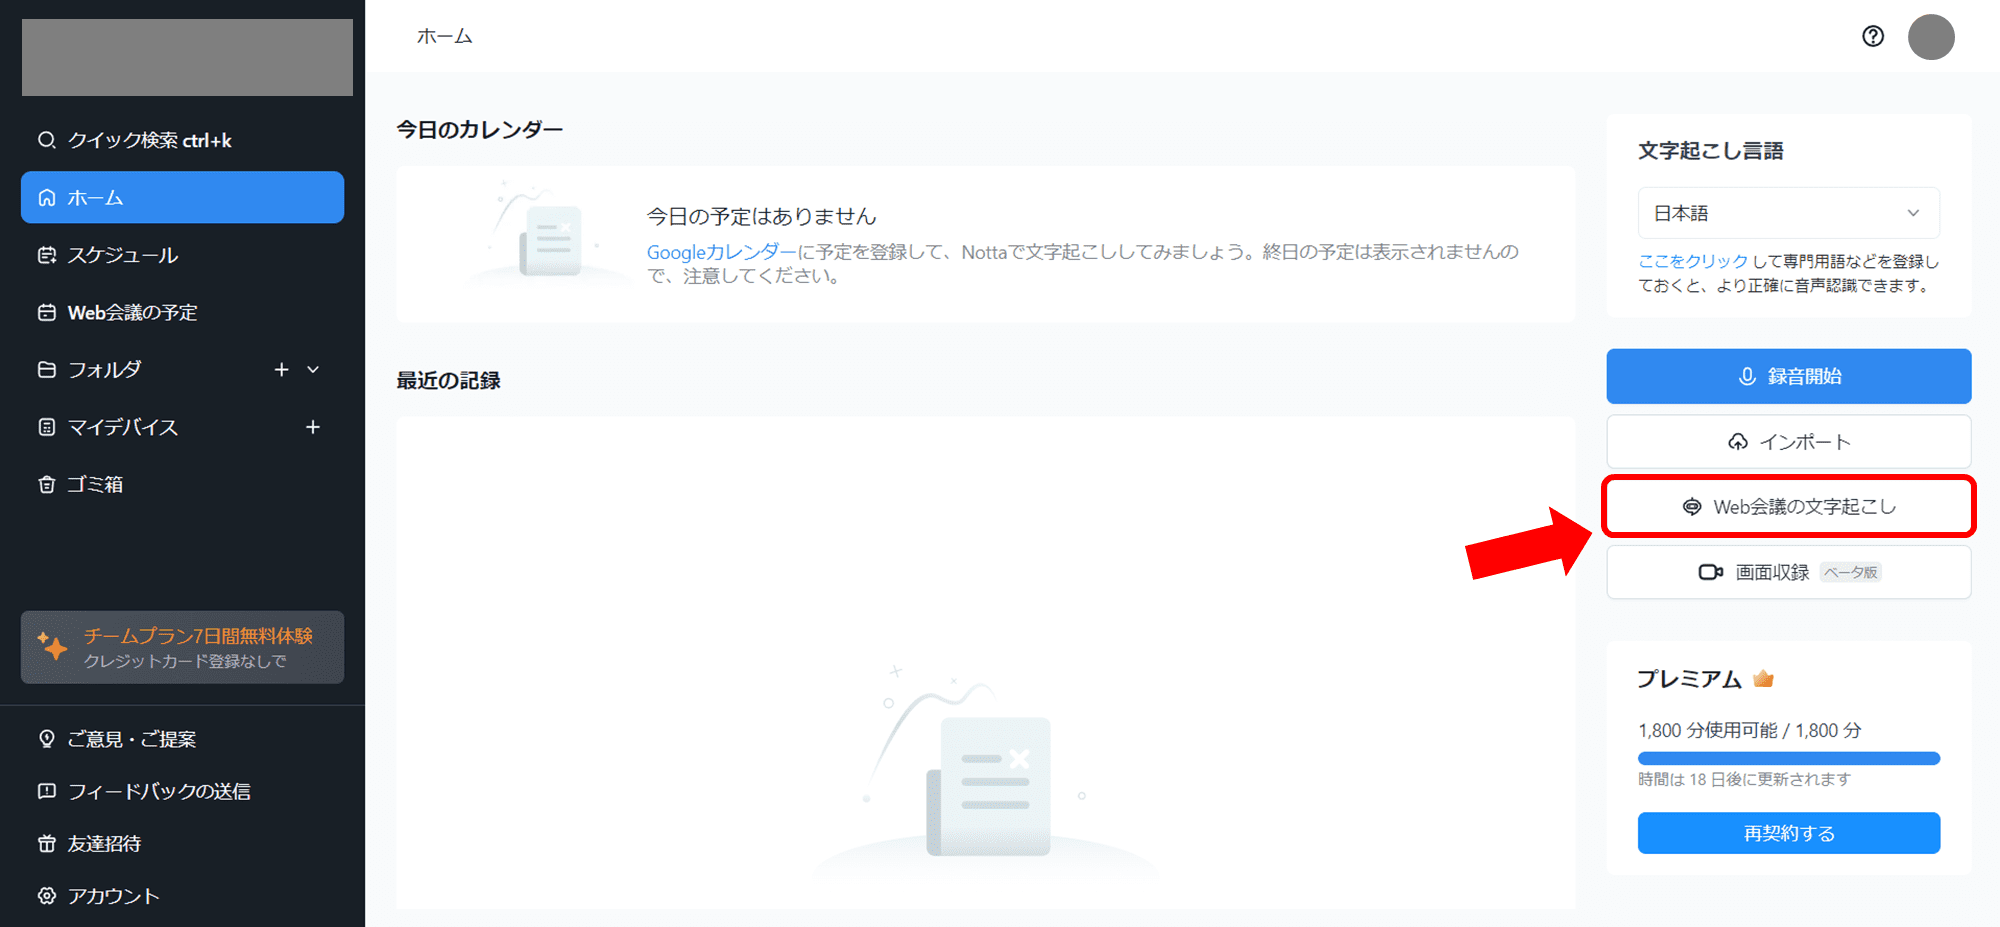The width and height of the screenshot is (2000, 927).
Task: Click 時間は 18 日後に更新されます text
Action: [1744, 779]
